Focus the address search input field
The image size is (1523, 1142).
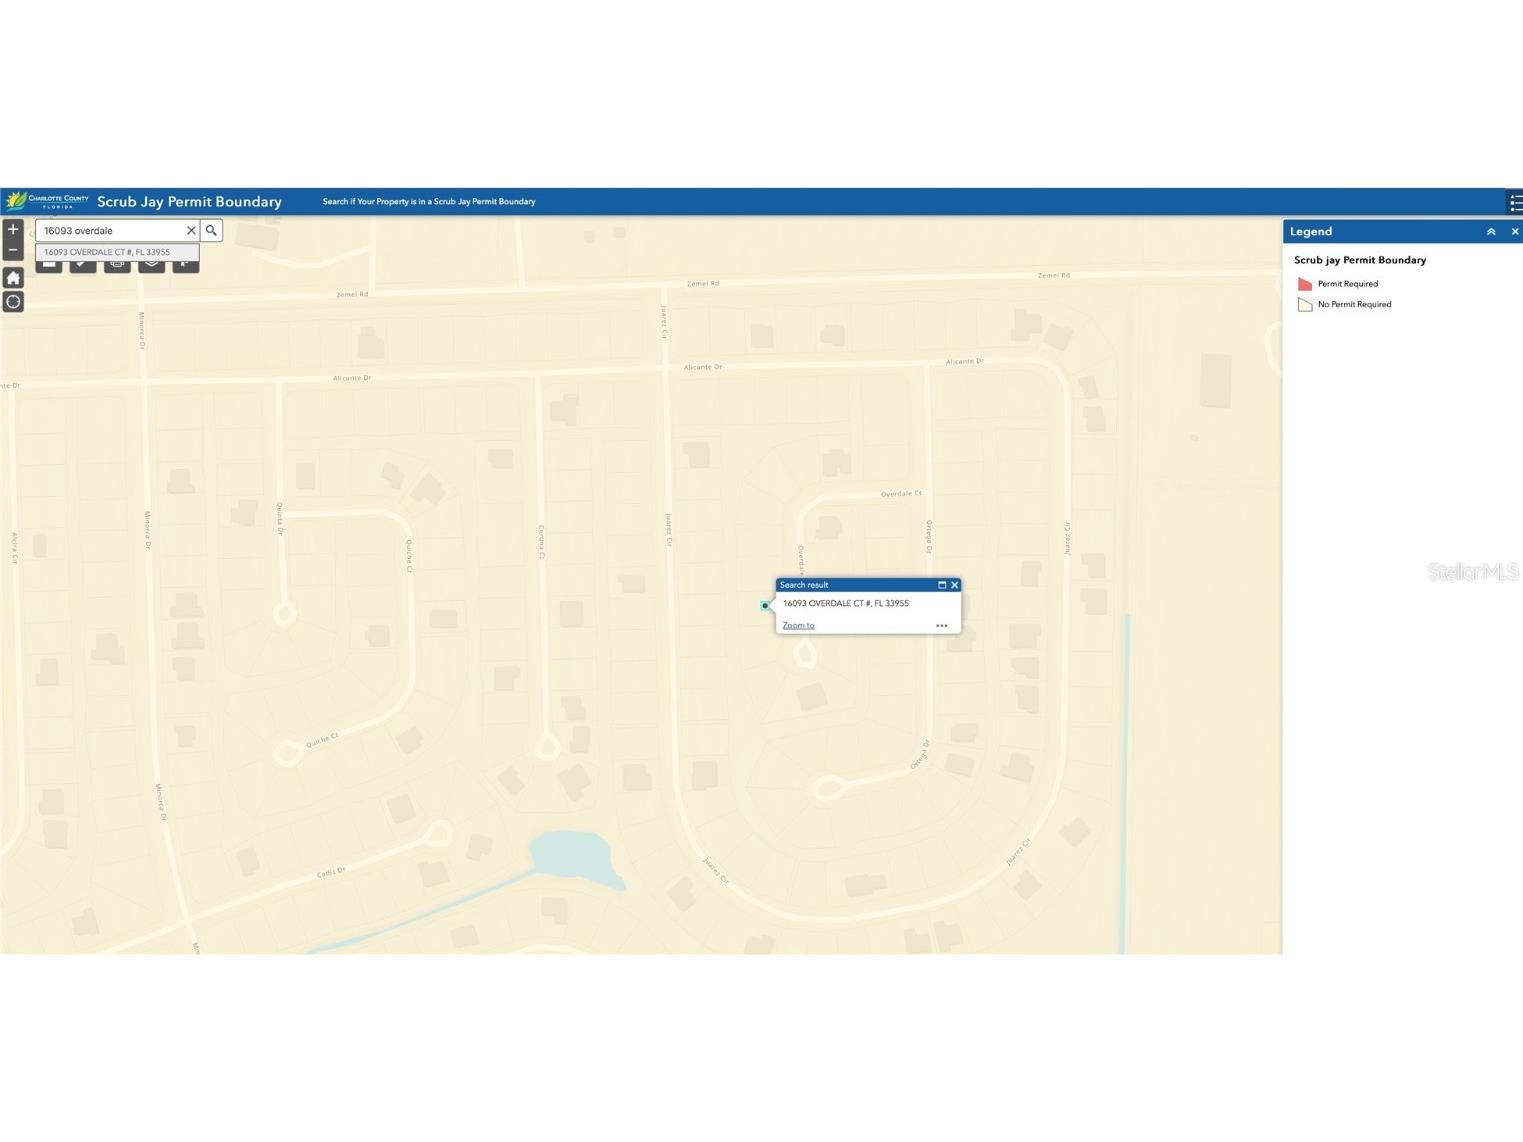[x=110, y=231]
